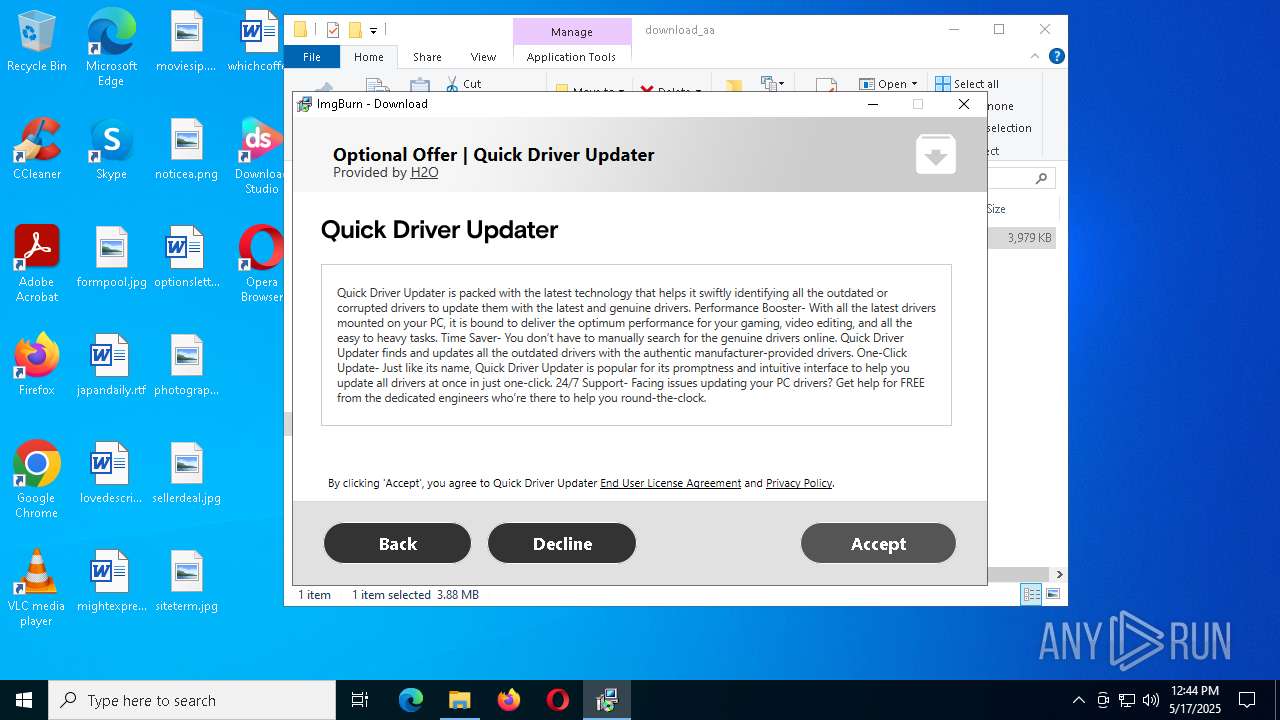Open Firefox desktop shortcut
1280x720 pixels.
click(x=37, y=366)
